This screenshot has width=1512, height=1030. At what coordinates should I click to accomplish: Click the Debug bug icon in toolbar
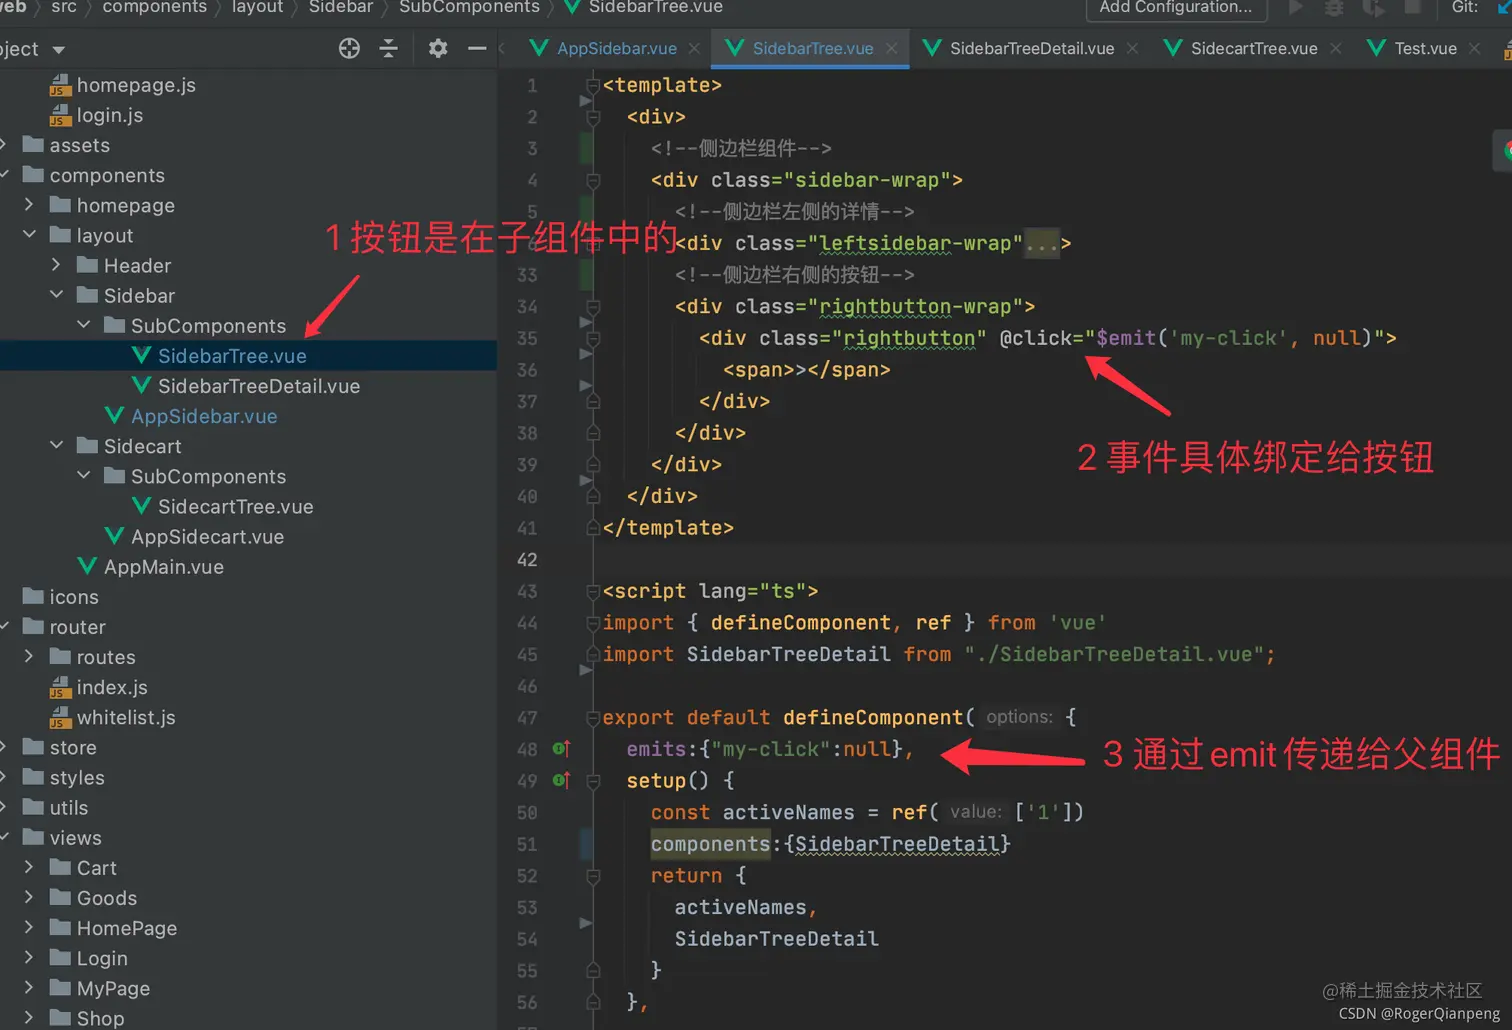[x=1334, y=8]
